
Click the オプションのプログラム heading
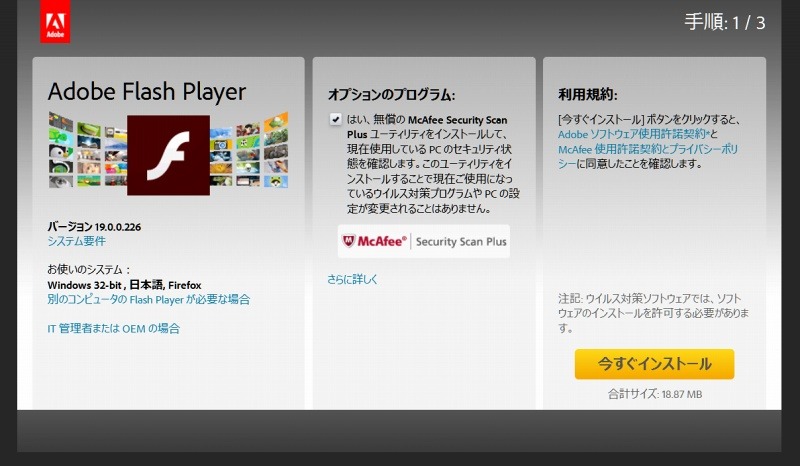point(391,94)
